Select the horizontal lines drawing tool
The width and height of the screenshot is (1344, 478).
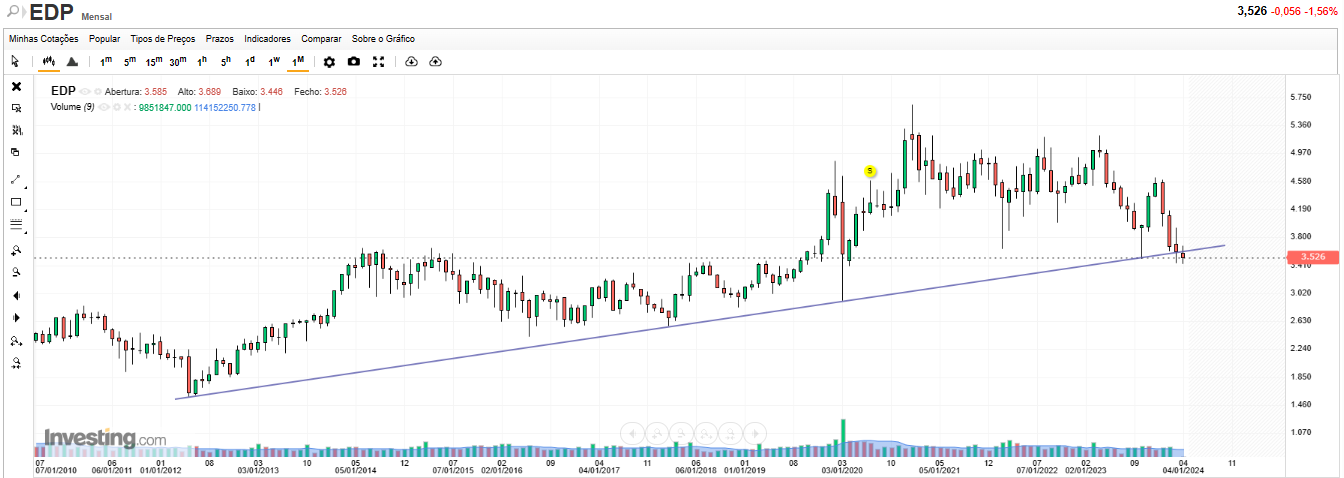pyautogui.click(x=16, y=225)
